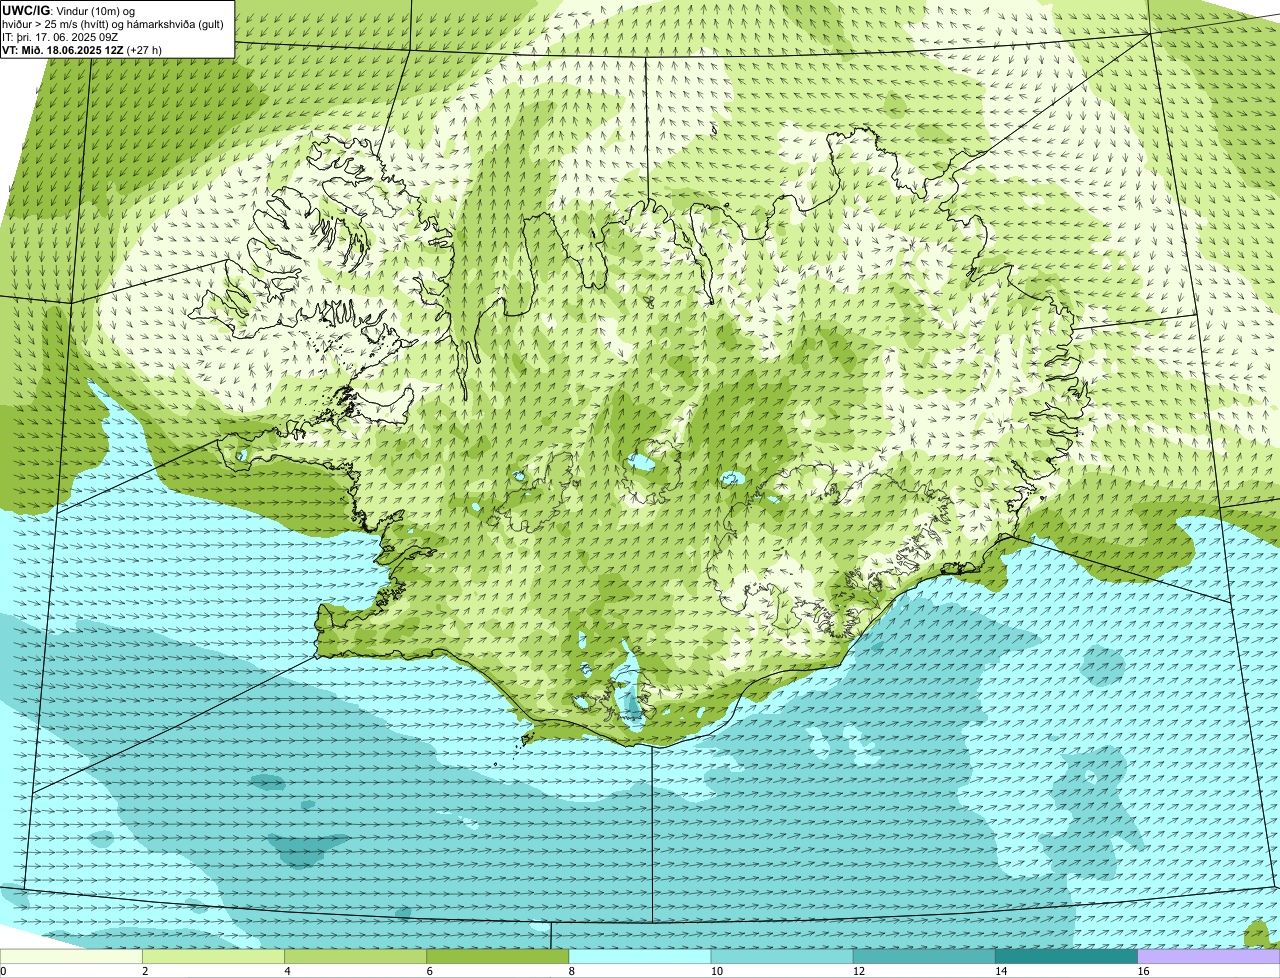The image size is (1280, 978).
Task: Click the 4–6 m/s green legend swatch
Action: pyautogui.click(x=355, y=957)
